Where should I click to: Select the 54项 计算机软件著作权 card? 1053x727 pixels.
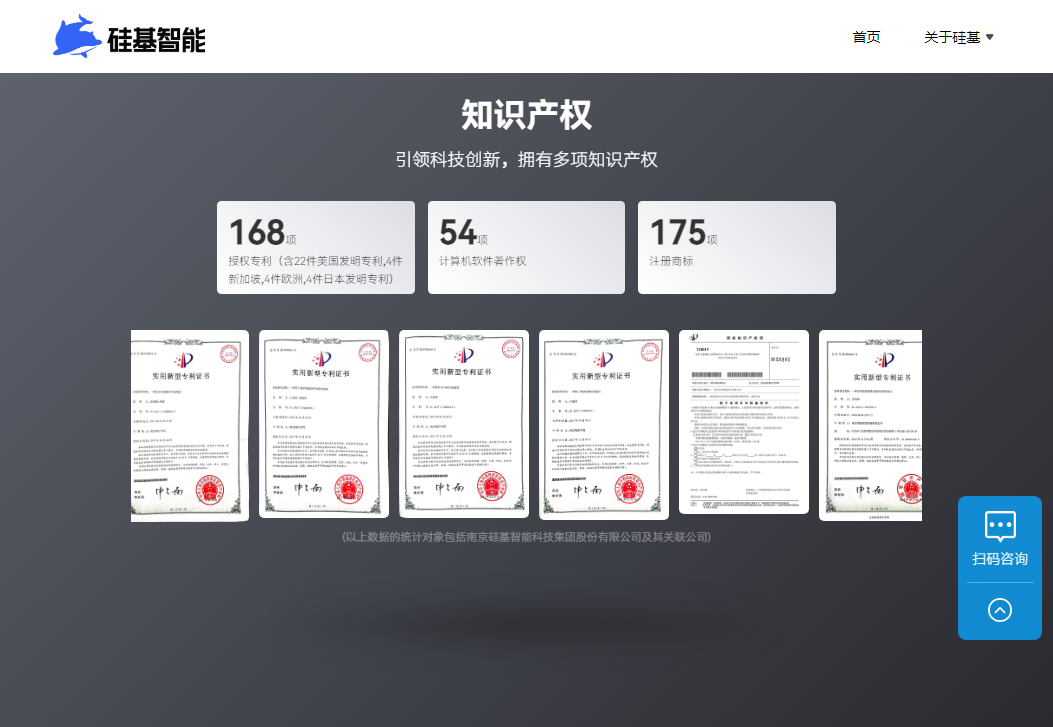[x=526, y=248]
